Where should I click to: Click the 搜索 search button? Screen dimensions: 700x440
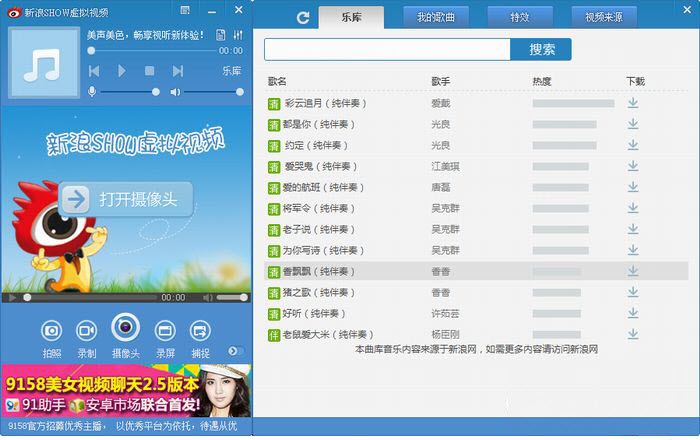541,49
